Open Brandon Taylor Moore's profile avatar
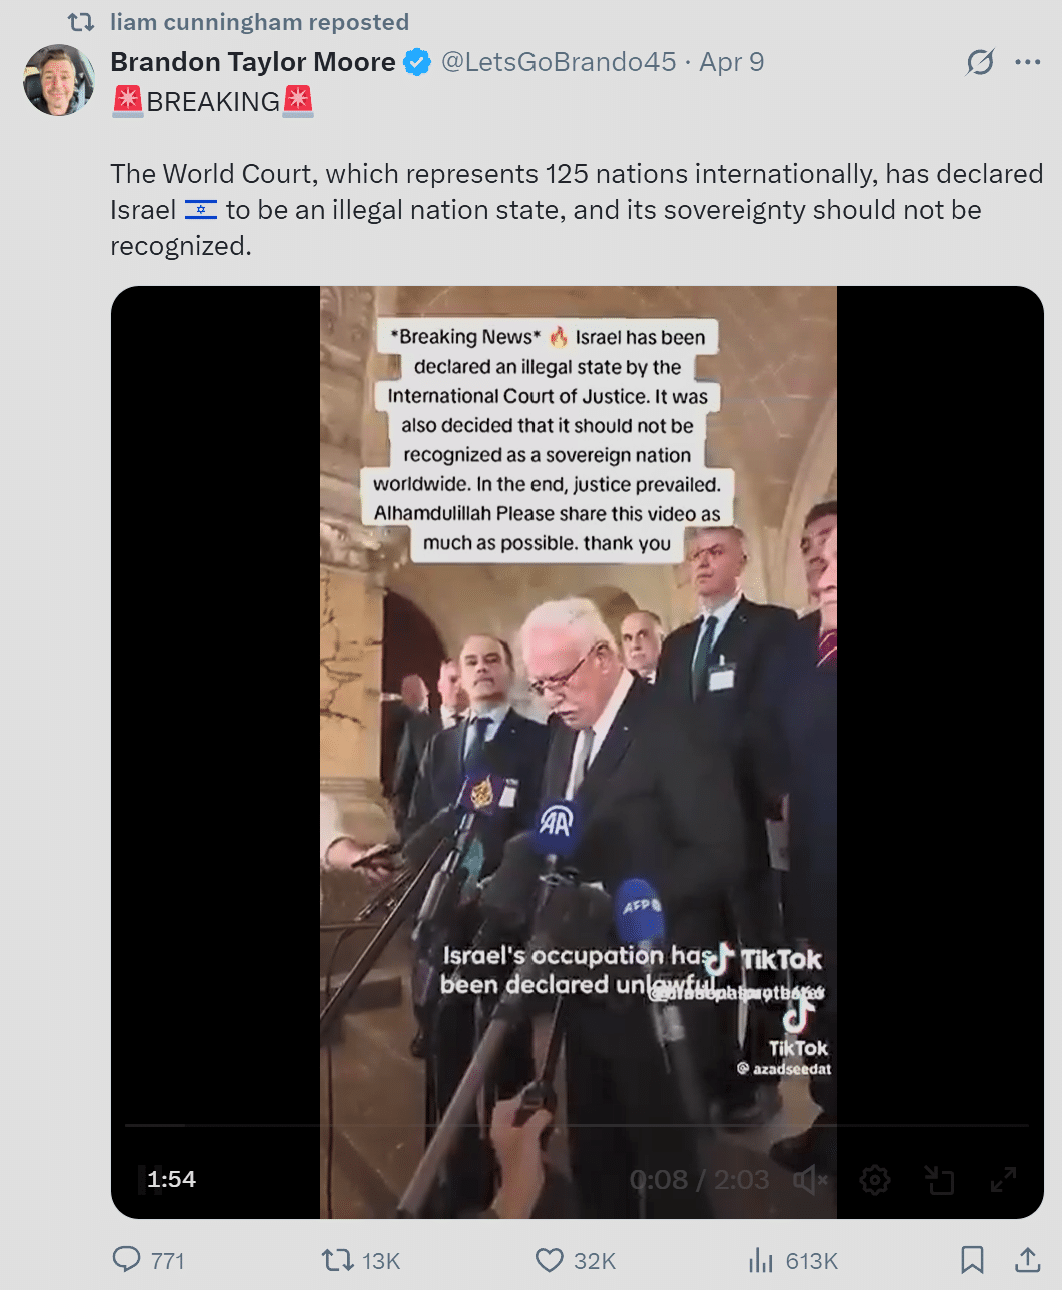 (x=59, y=80)
